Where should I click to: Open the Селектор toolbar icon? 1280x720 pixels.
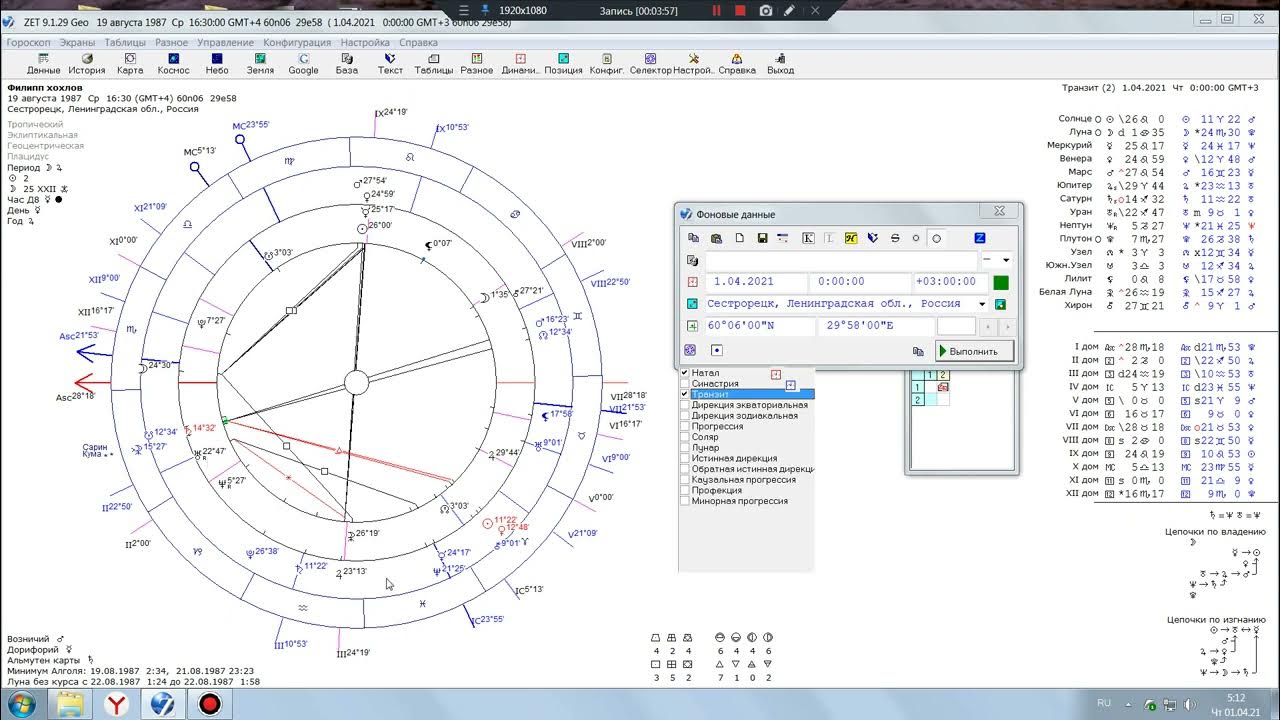(x=650, y=64)
